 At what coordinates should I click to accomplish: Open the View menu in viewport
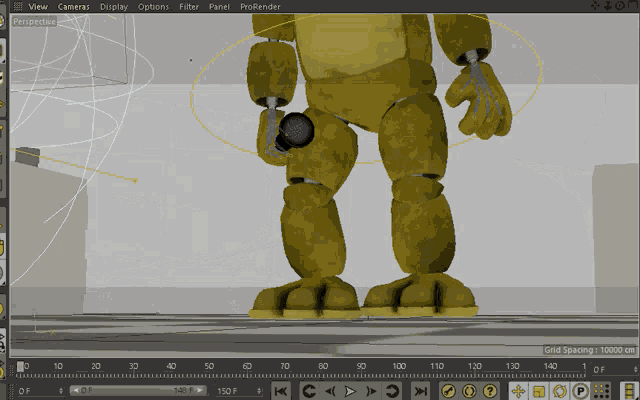38,7
